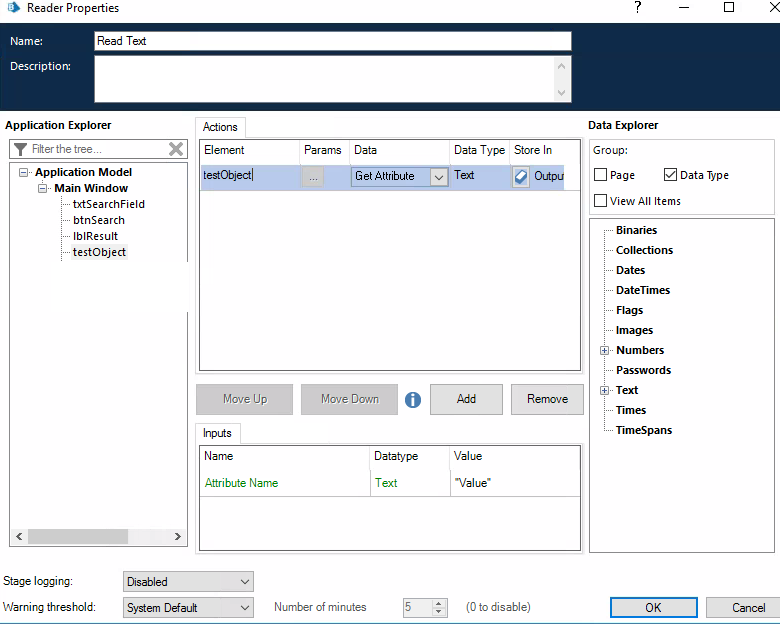Open the Get Attribute data dropdown

[438, 177]
